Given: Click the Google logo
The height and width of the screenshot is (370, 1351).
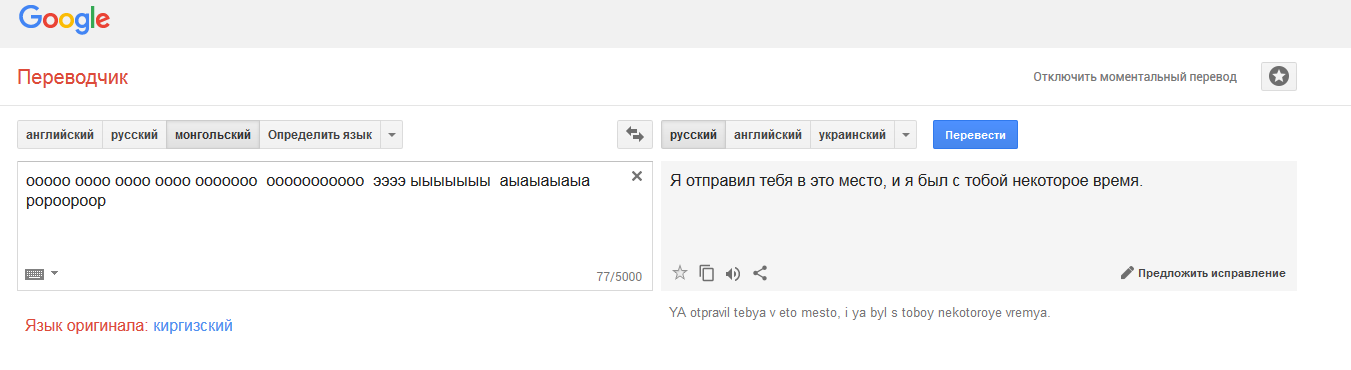Looking at the screenshot, I should click(x=64, y=18).
